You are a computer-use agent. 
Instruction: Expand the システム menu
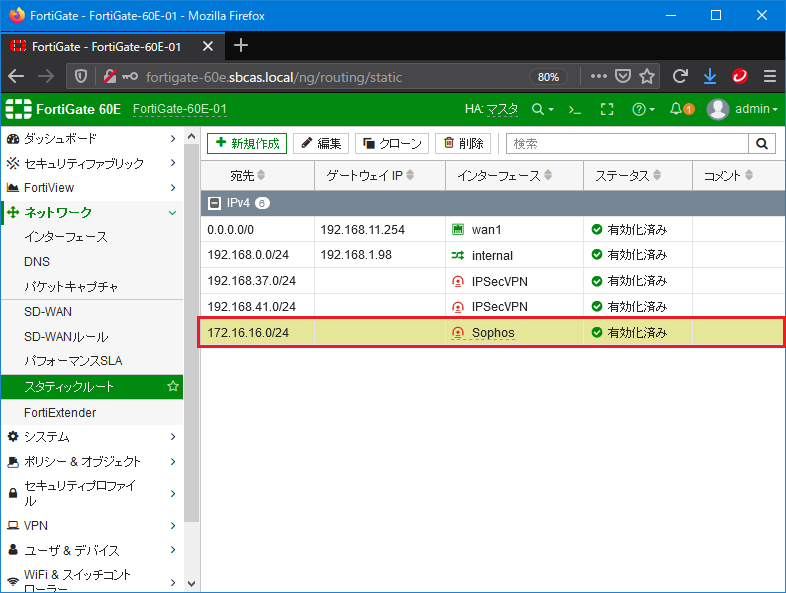[x=92, y=437]
